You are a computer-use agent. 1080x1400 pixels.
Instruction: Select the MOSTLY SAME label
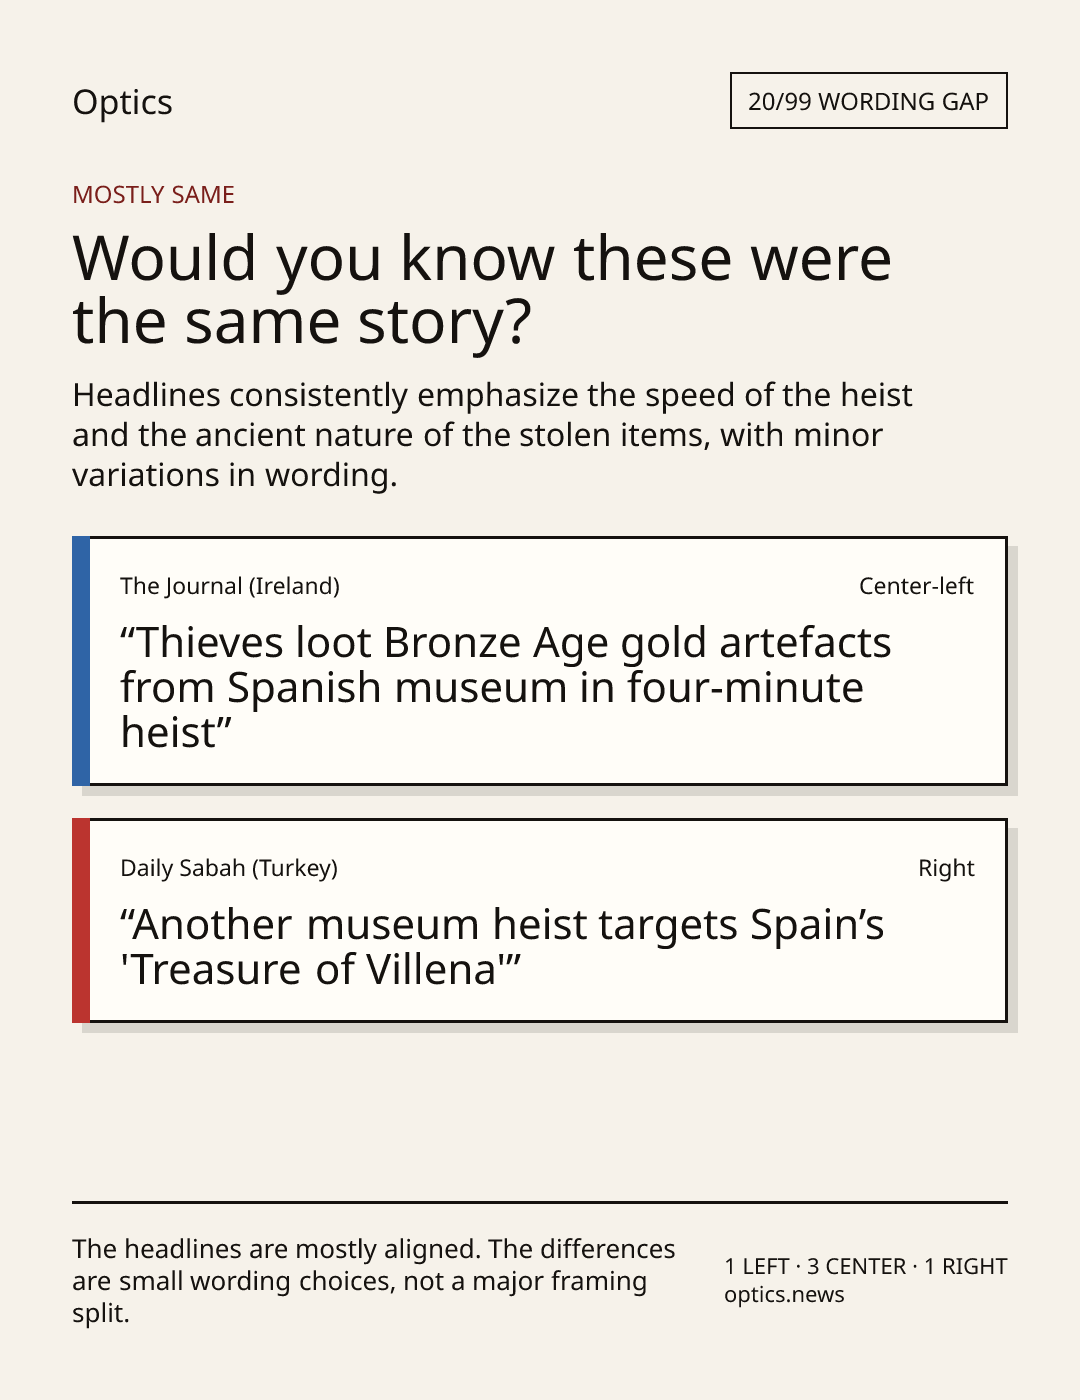coord(153,195)
